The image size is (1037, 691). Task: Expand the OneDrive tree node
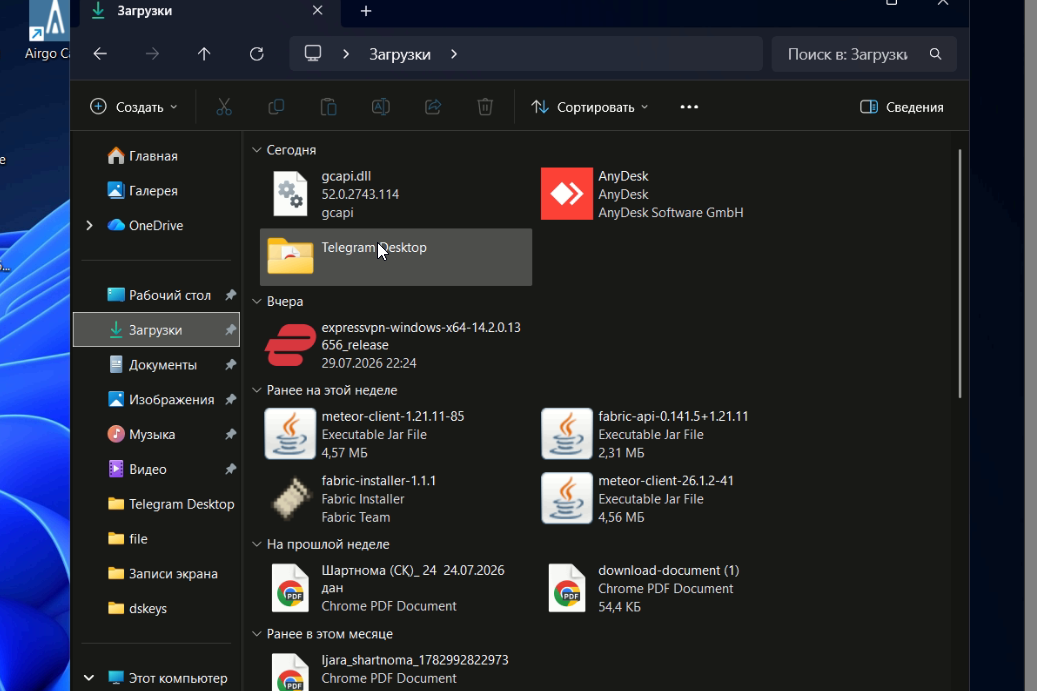[x=89, y=225]
